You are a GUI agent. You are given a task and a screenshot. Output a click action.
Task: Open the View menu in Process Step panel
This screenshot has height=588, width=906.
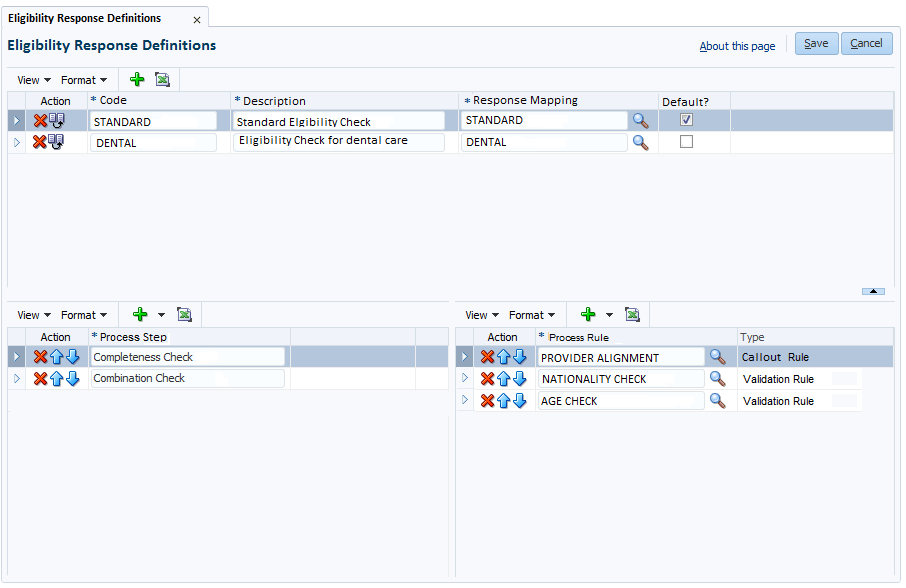[x=34, y=315]
